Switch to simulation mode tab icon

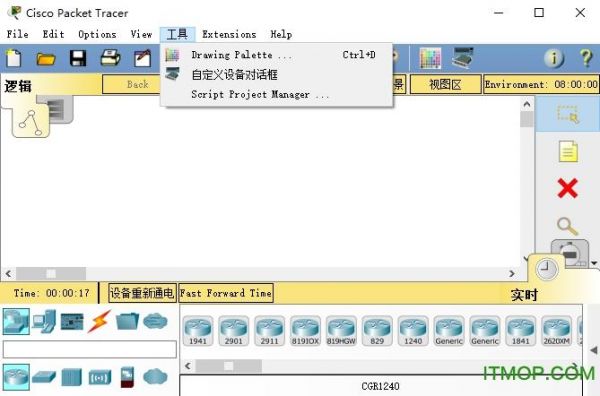569,253
